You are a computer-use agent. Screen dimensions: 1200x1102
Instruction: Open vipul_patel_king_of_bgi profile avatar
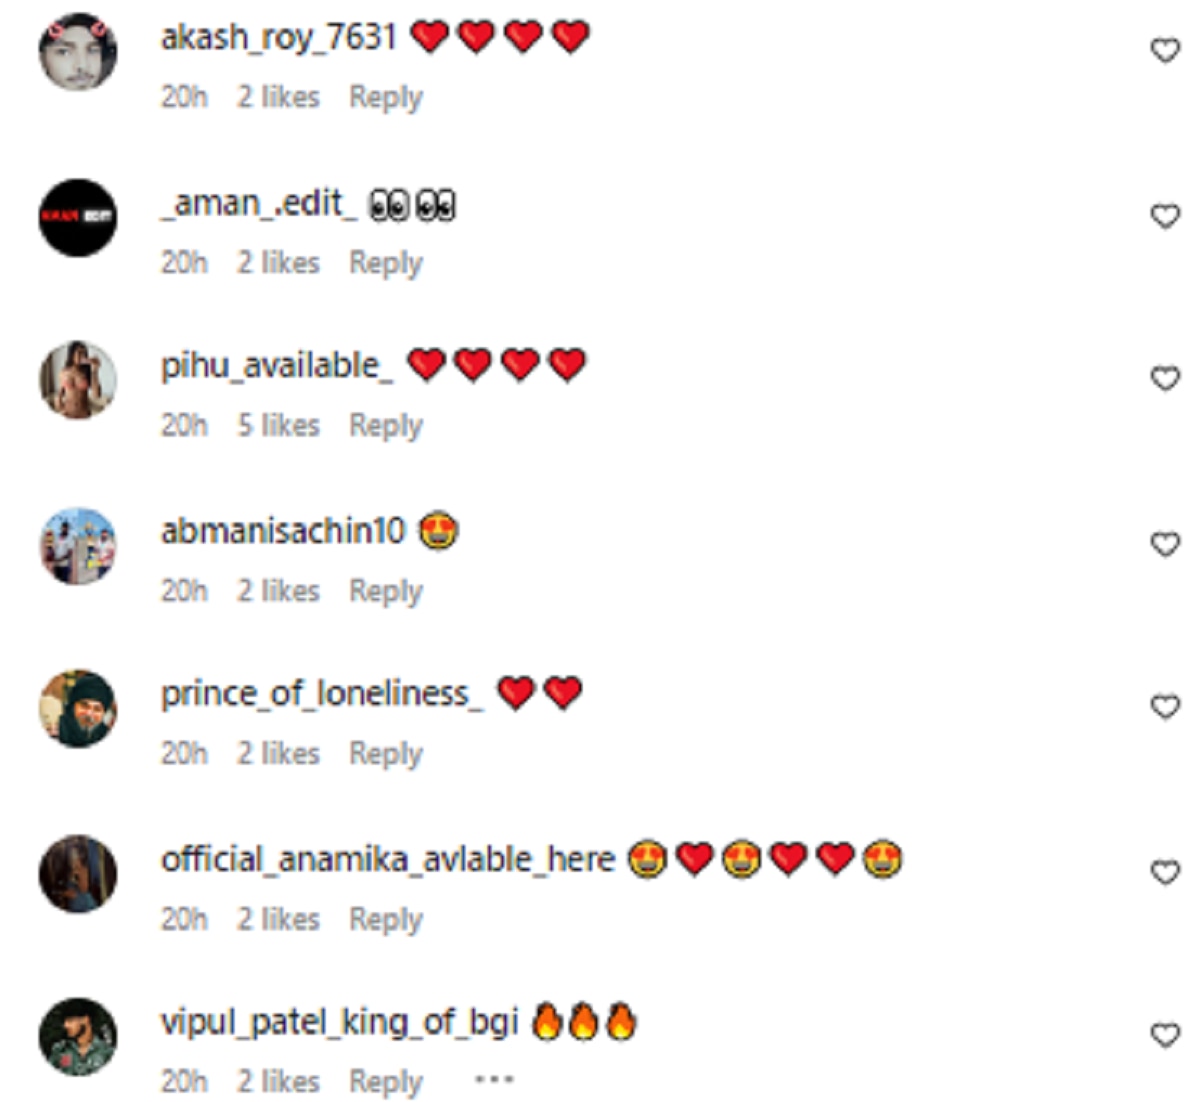click(78, 1037)
